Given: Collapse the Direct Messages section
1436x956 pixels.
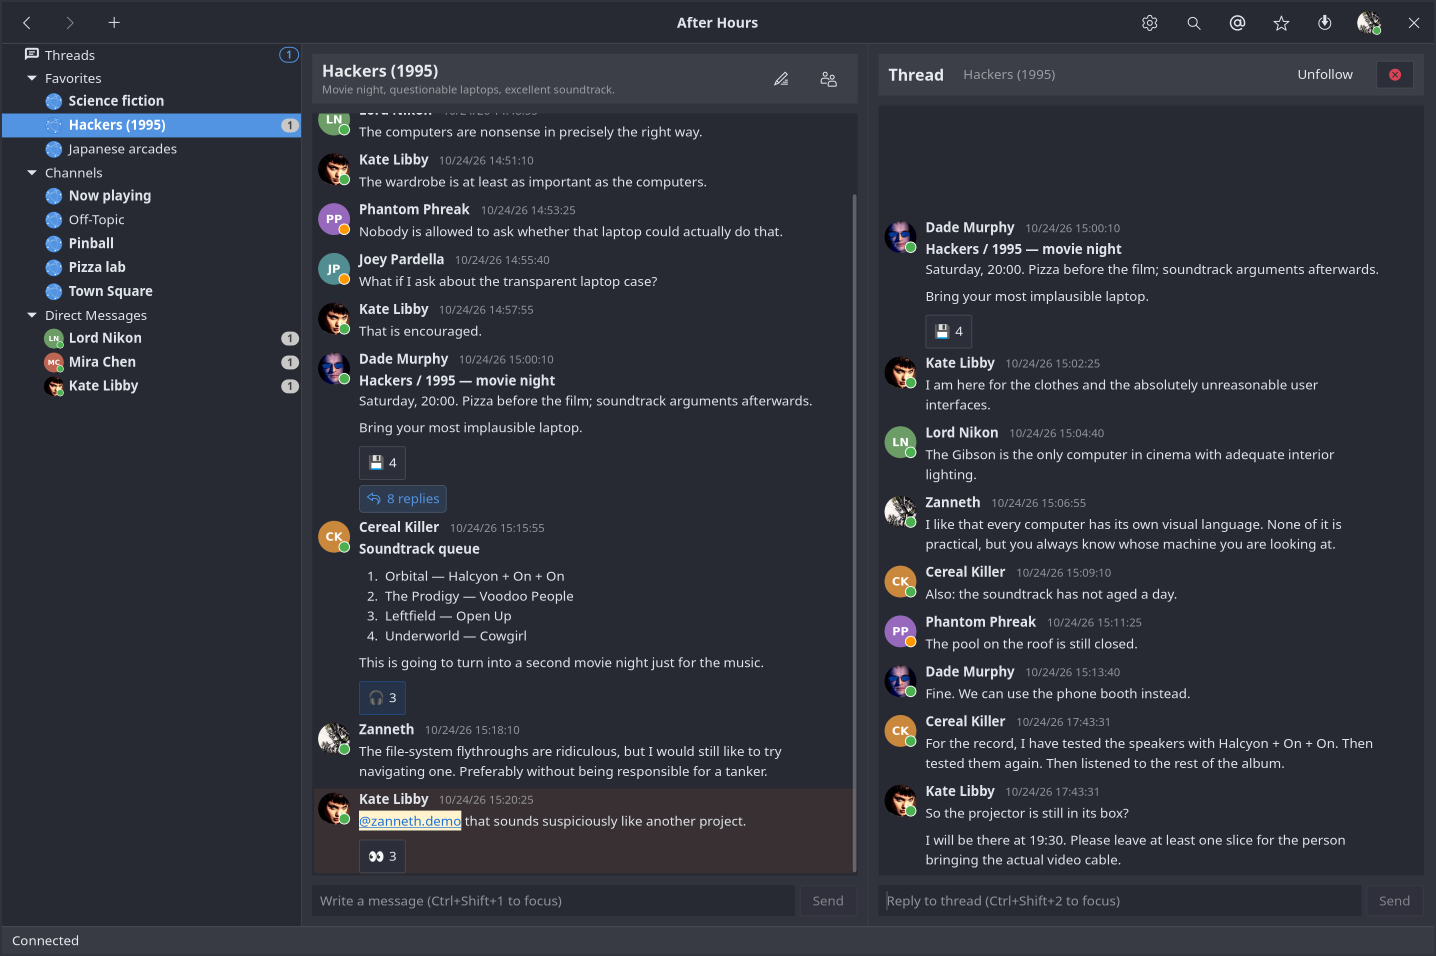Looking at the screenshot, I should 32,315.
